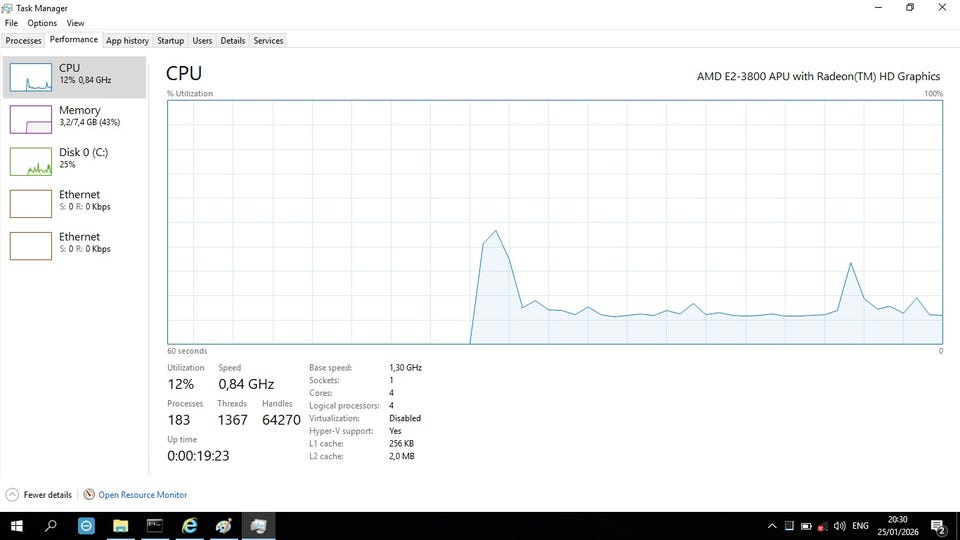The image size is (960, 540).
Task: Click the Virtualization value Disabled
Action: [x=405, y=418]
